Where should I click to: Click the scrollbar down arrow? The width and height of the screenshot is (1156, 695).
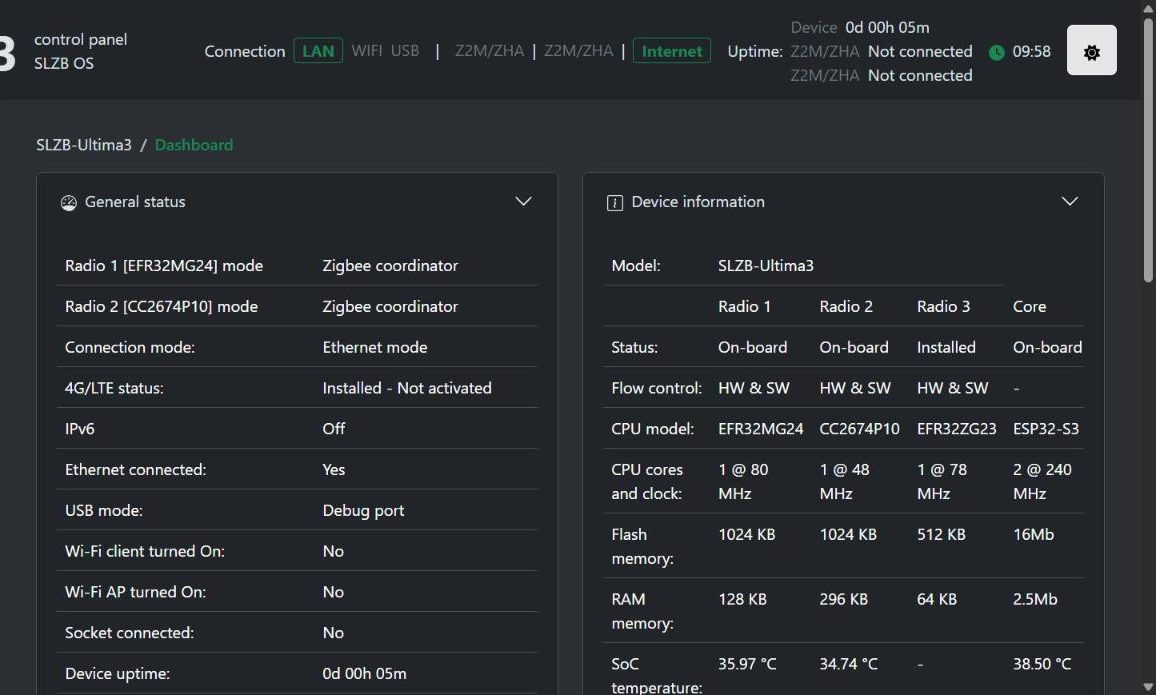click(1148, 688)
